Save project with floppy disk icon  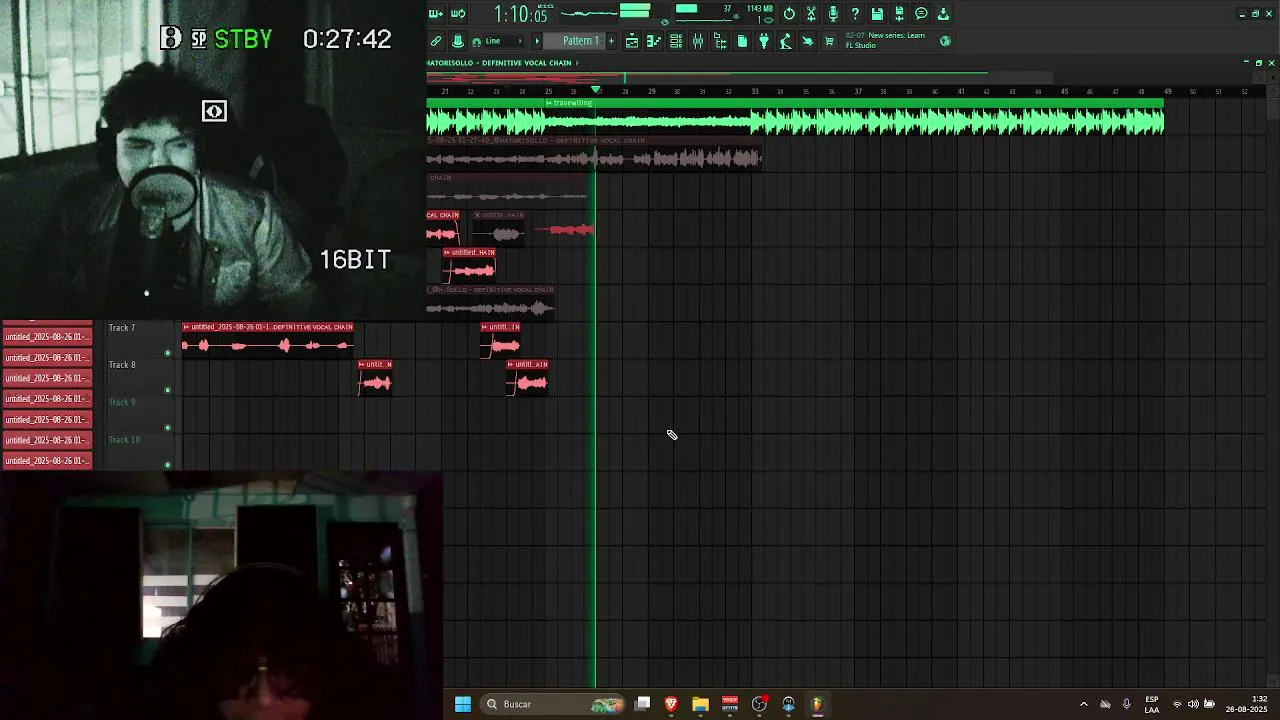pos(877,14)
